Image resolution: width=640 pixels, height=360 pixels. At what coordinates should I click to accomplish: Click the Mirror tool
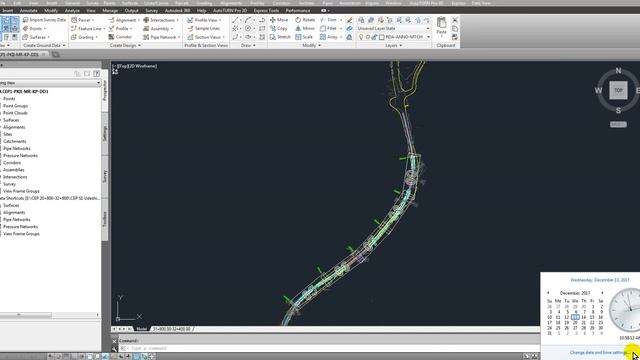(305, 28)
